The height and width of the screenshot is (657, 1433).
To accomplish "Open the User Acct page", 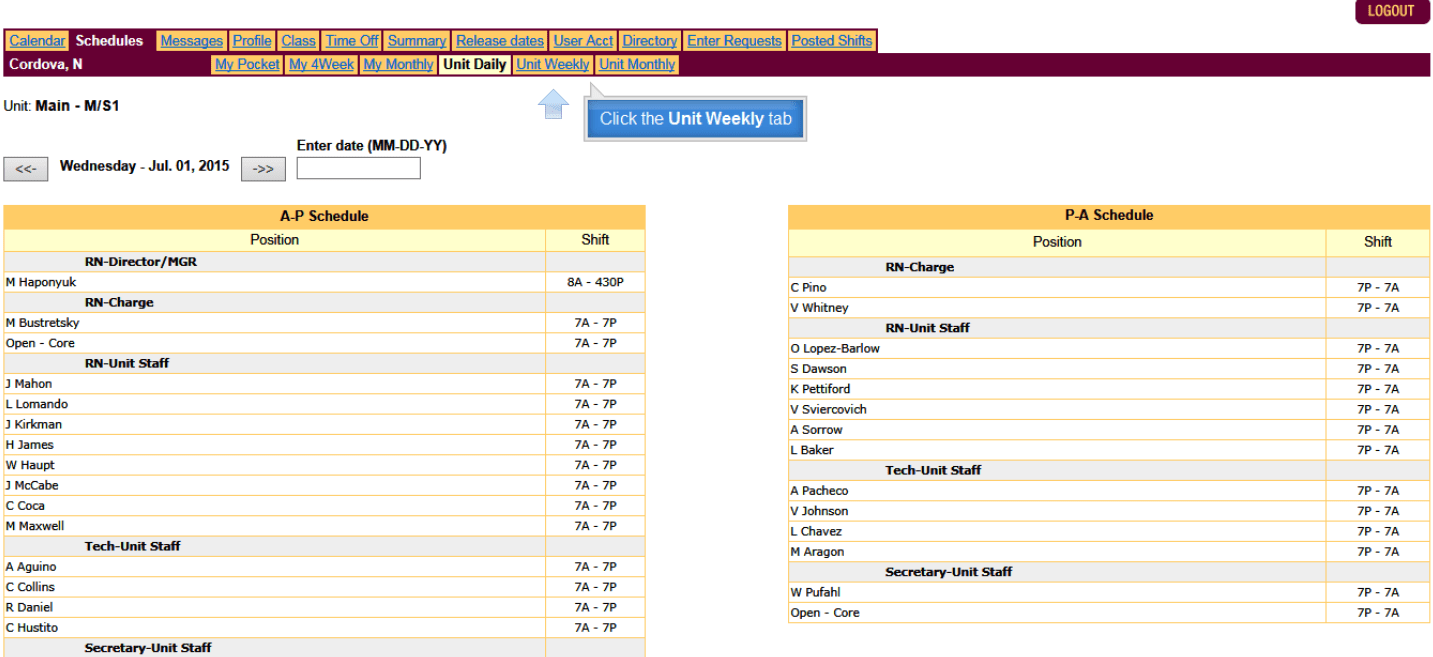I will [583, 40].
